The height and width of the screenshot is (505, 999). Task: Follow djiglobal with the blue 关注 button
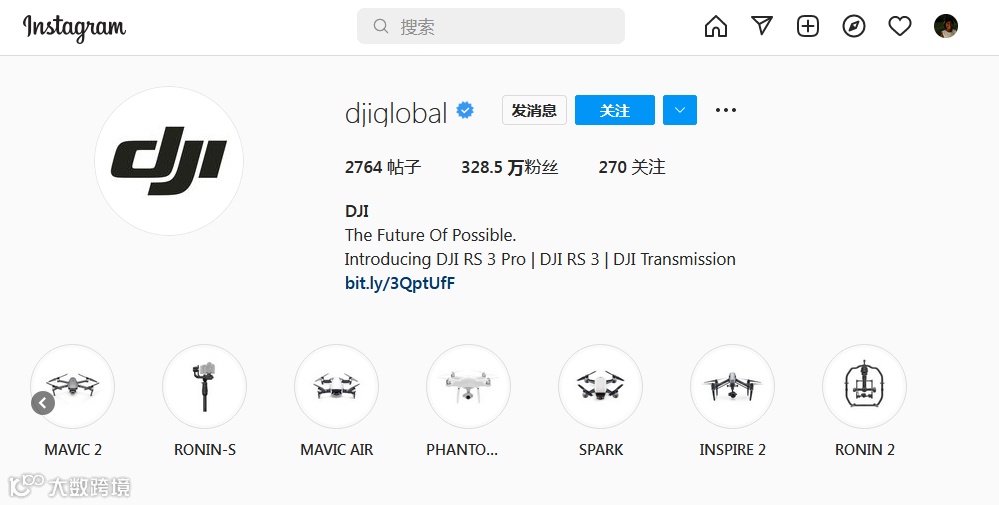(615, 110)
